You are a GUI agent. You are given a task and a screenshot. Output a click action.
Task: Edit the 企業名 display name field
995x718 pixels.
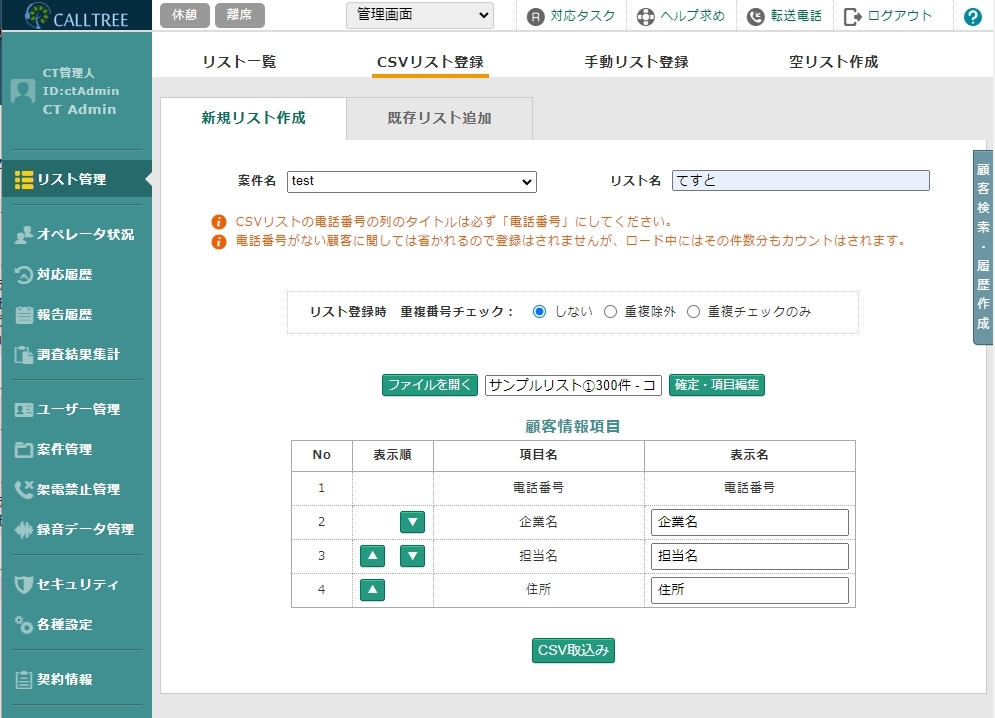[749, 522]
